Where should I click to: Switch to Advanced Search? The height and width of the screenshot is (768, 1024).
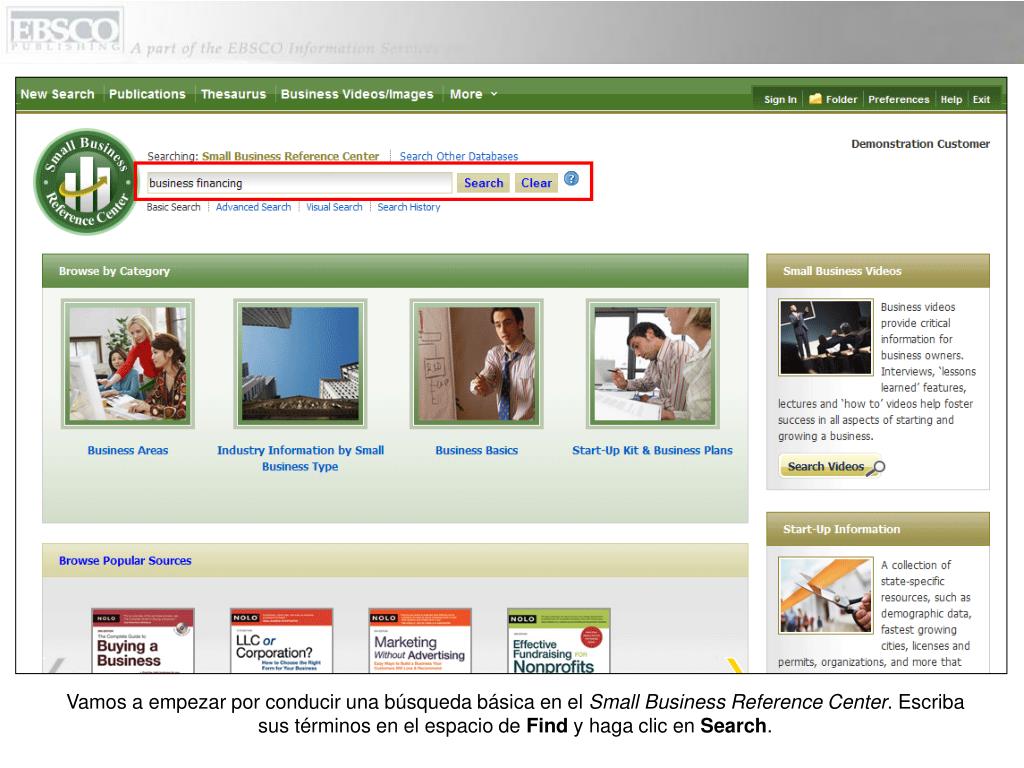(x=253, y=207)
